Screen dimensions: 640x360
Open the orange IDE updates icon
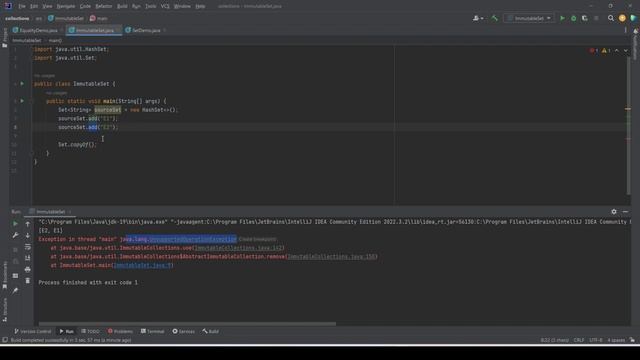(x=622, y=18)
